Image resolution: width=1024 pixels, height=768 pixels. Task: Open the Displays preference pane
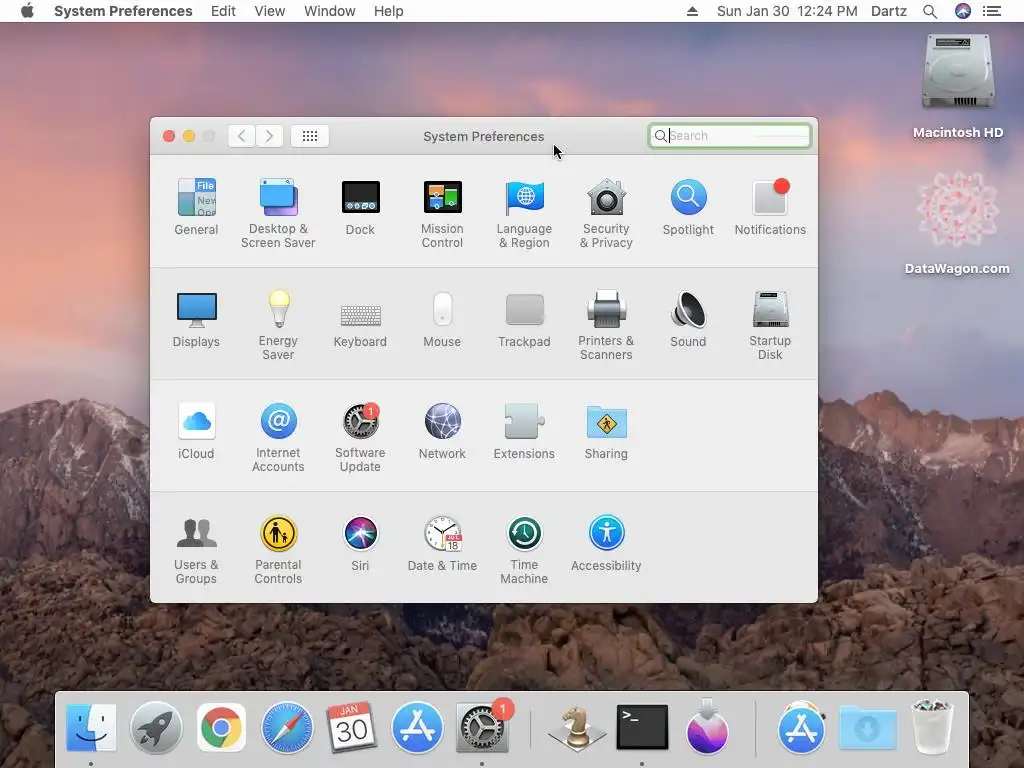tap(196, 319)
